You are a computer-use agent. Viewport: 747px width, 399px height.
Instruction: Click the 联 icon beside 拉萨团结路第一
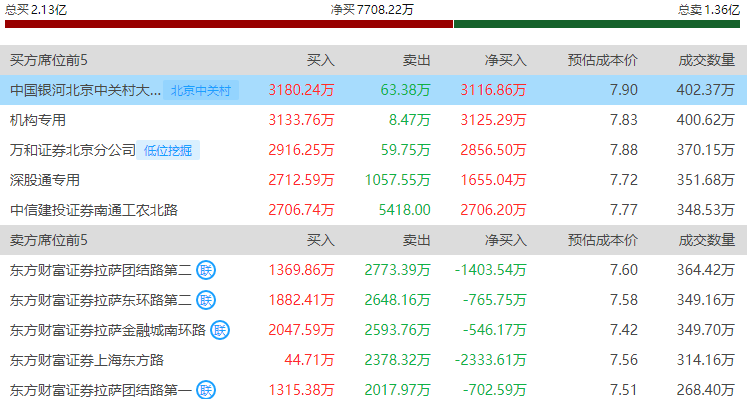[206, 390]
